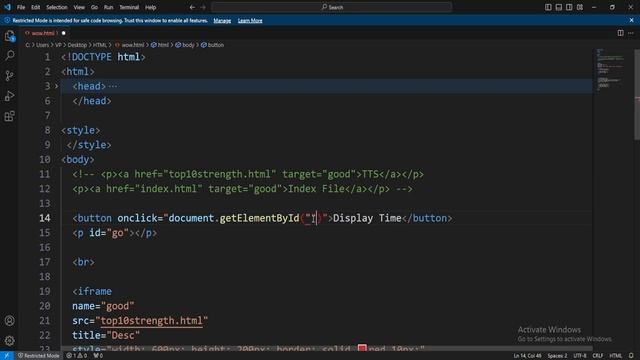Open the button element breadcrumb
The image size is (640, 360).
(212, 45)
